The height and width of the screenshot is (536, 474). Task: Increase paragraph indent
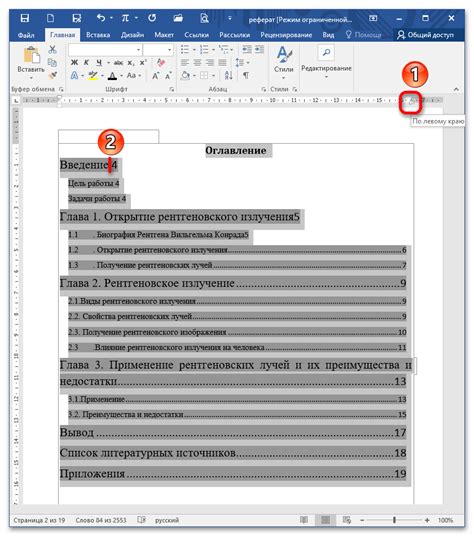(259, 50)
